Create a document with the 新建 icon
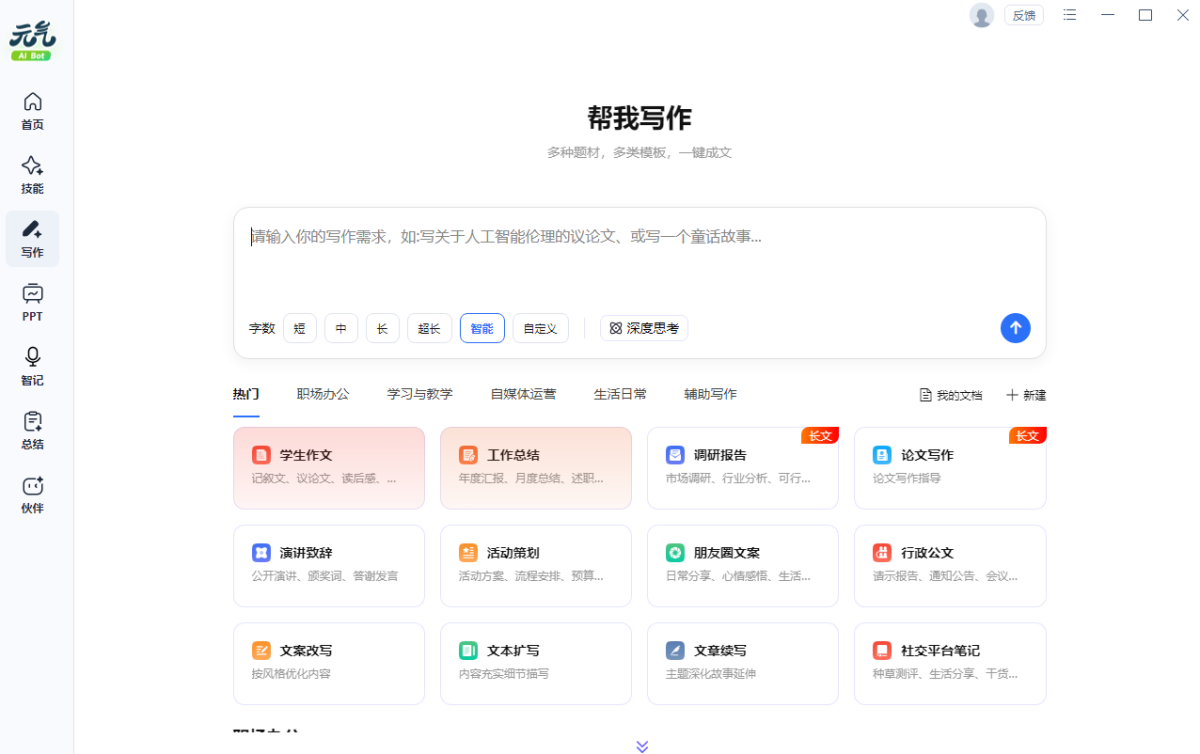The width and height of the screenshot is (1200, 754). (1025, 394)
